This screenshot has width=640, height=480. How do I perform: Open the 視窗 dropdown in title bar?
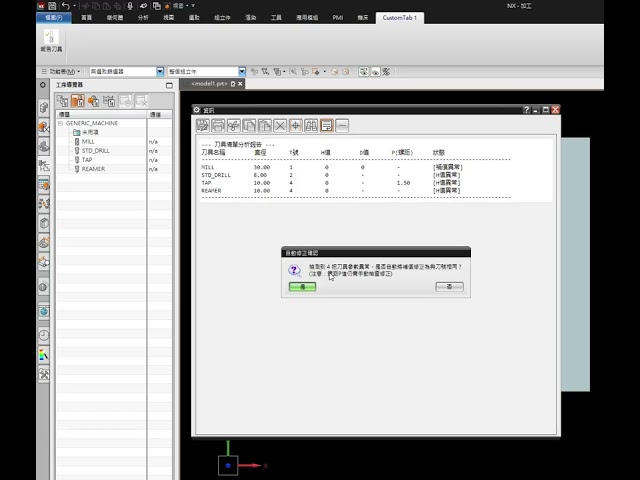tap(180, 6)
